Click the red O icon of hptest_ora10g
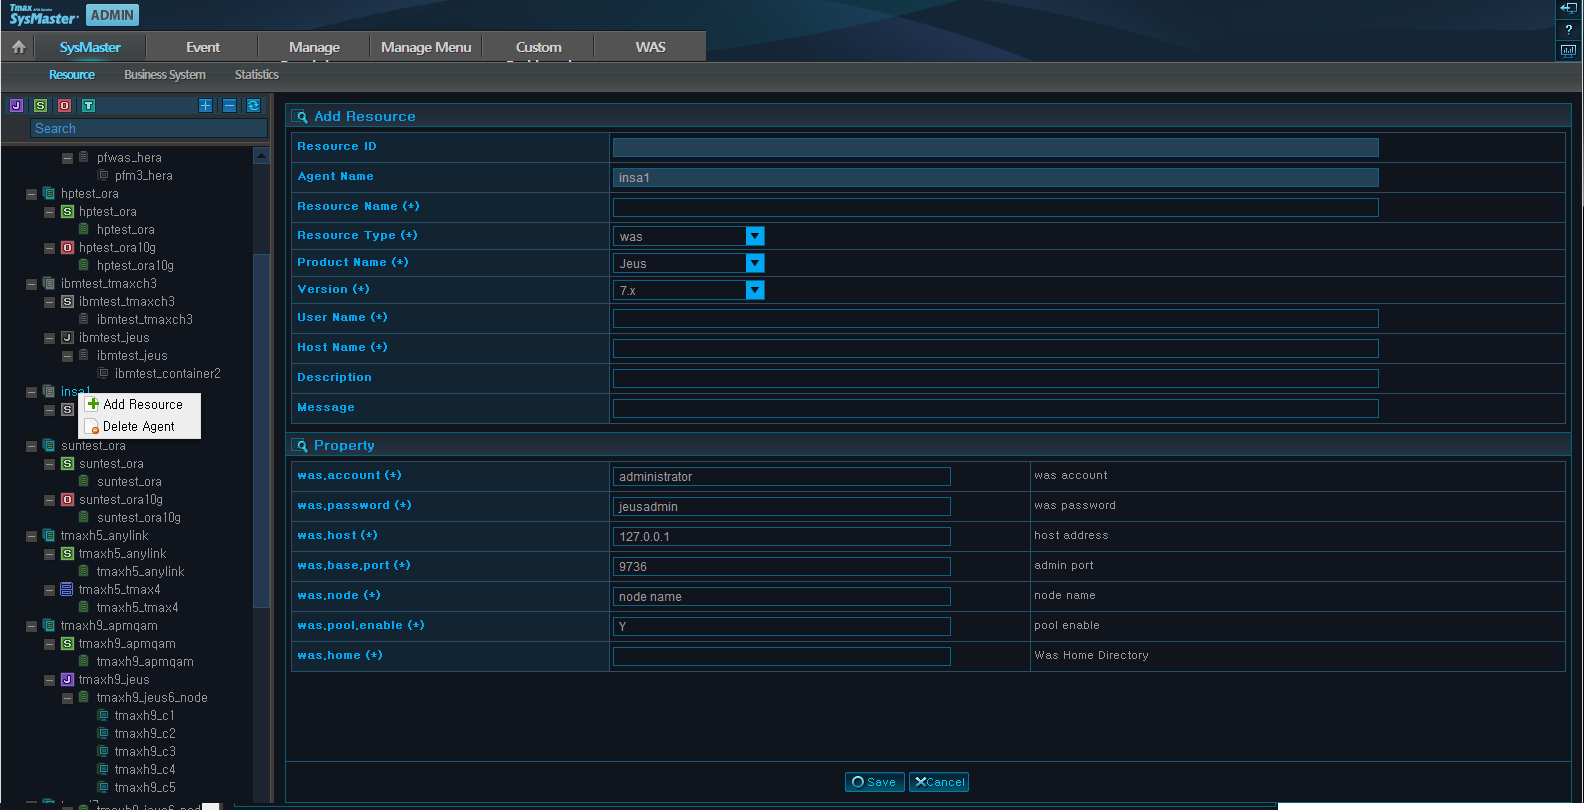 click(67, 247)
